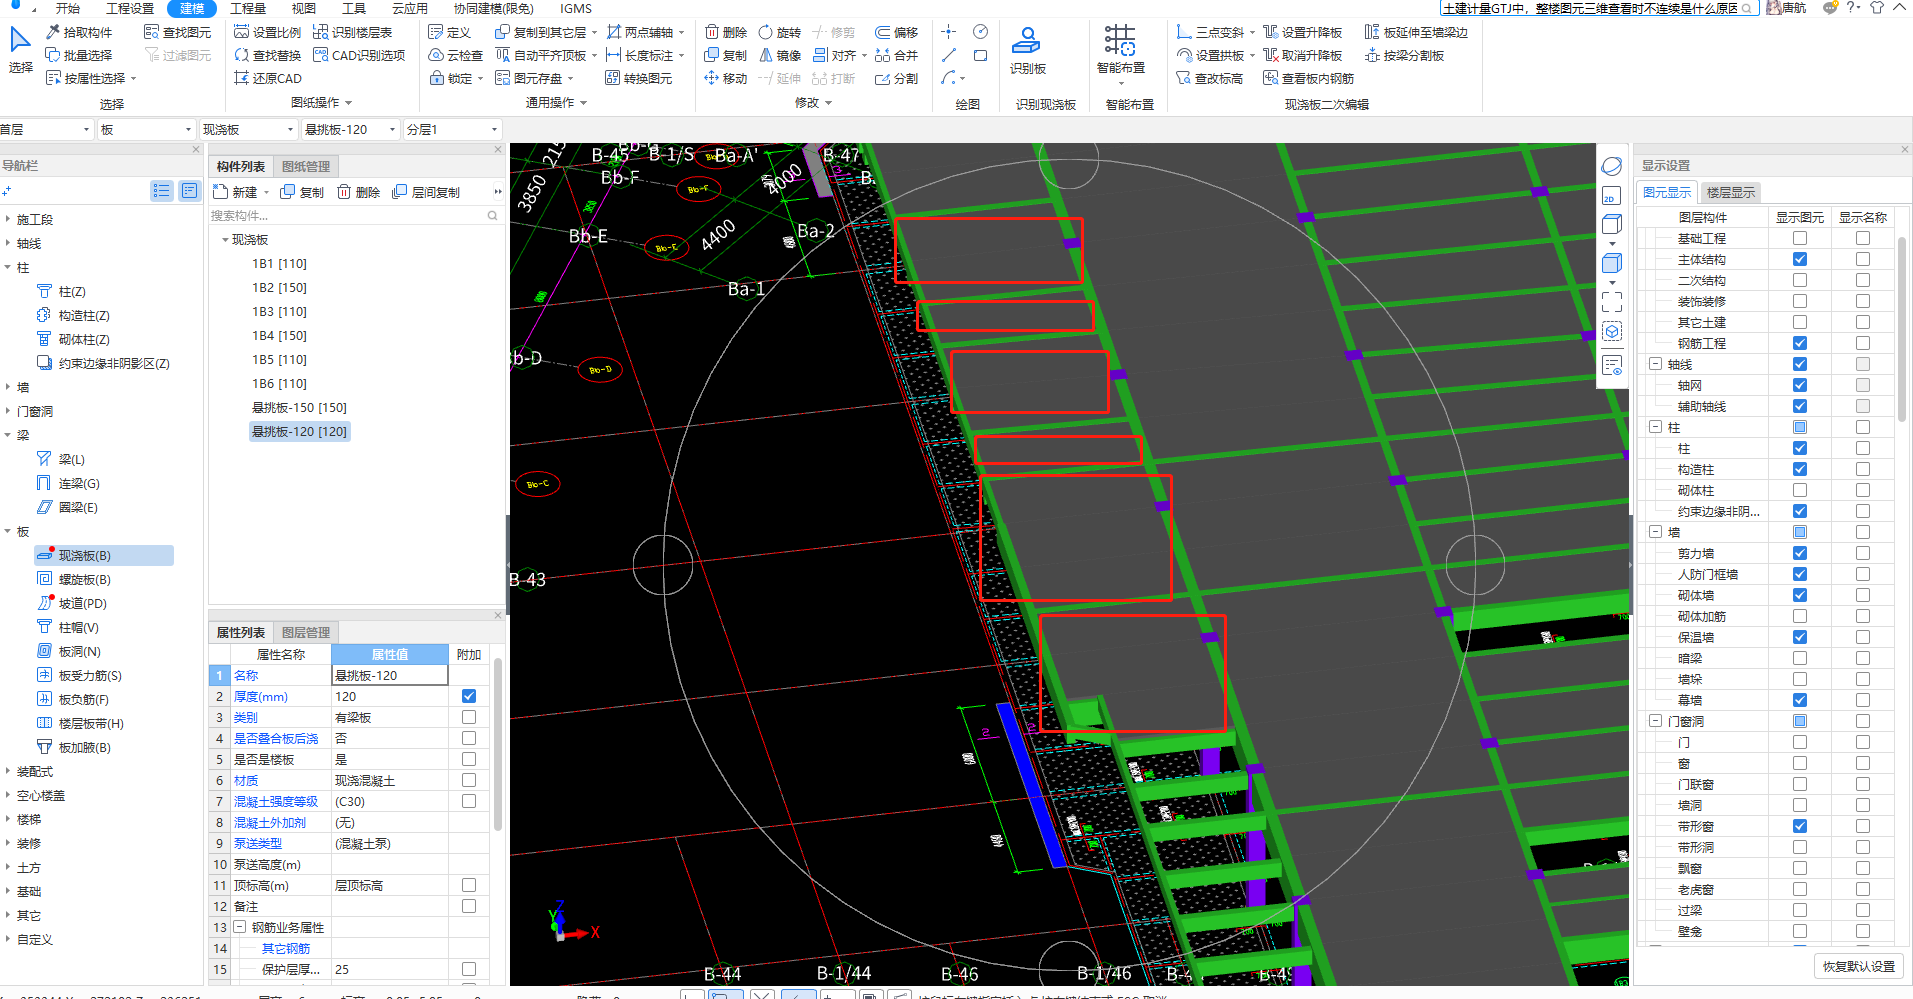Viewport: 1913px width, 999px height.
Task: Select the large 选择 arrow tool
Action: [20, 51]
